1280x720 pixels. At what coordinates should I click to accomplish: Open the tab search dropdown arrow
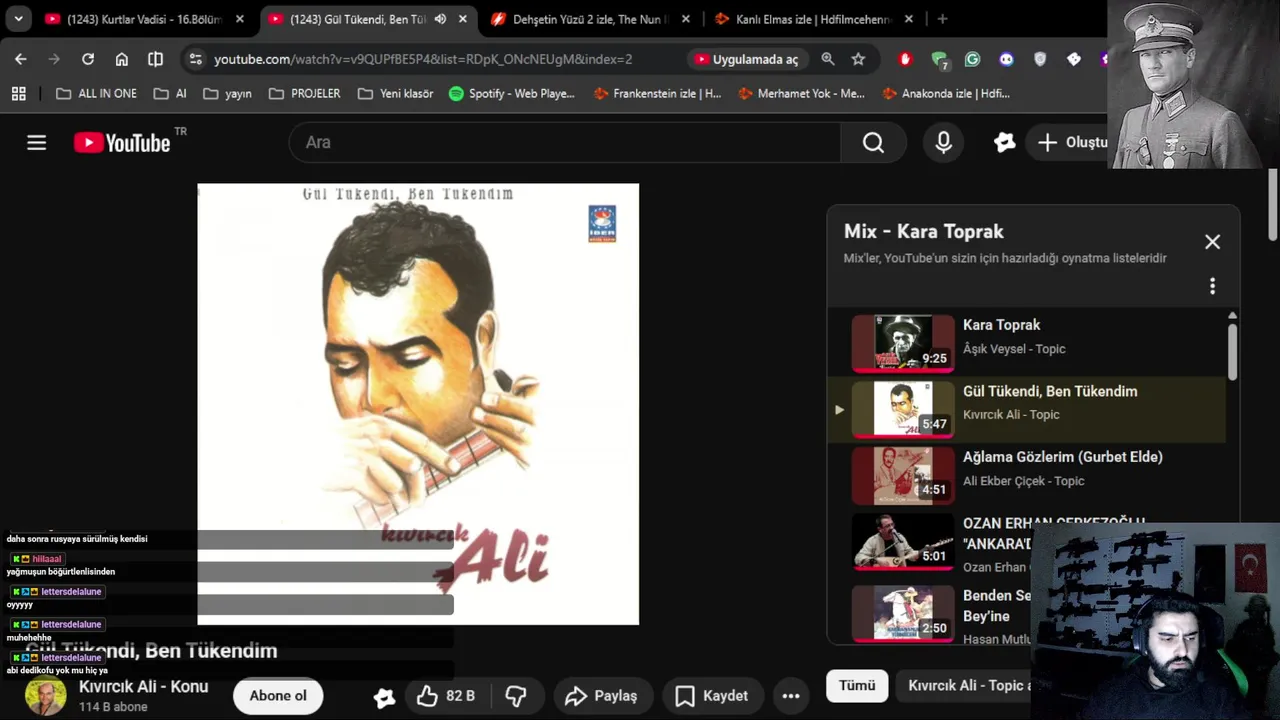[x=18, y=19]
